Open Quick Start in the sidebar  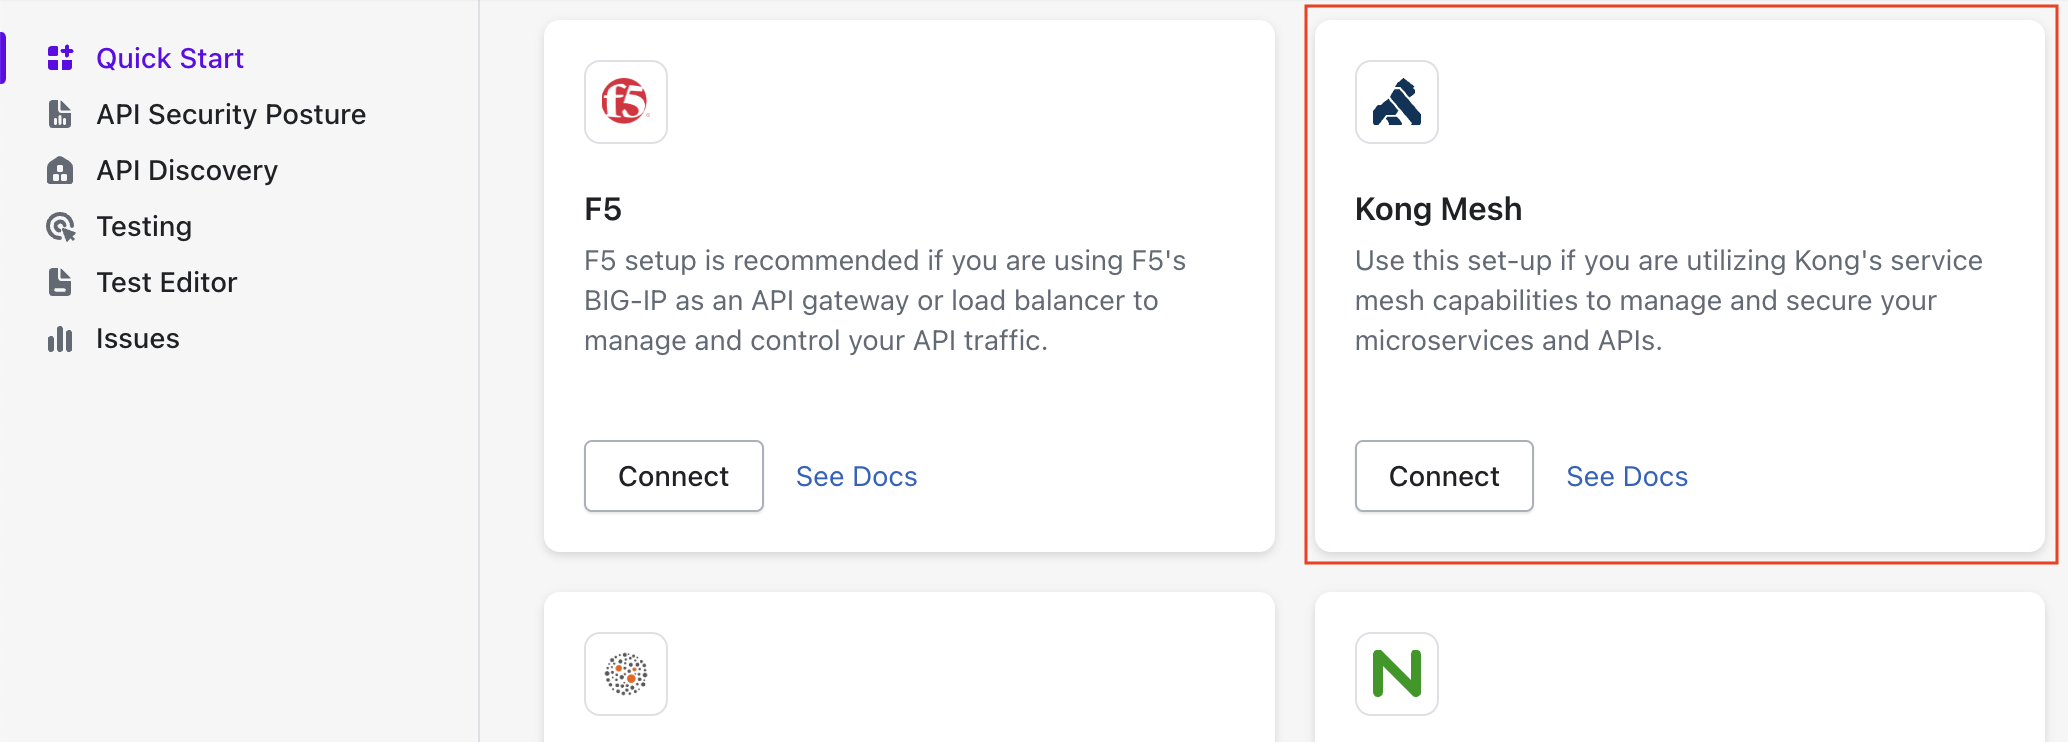[169, 58]
